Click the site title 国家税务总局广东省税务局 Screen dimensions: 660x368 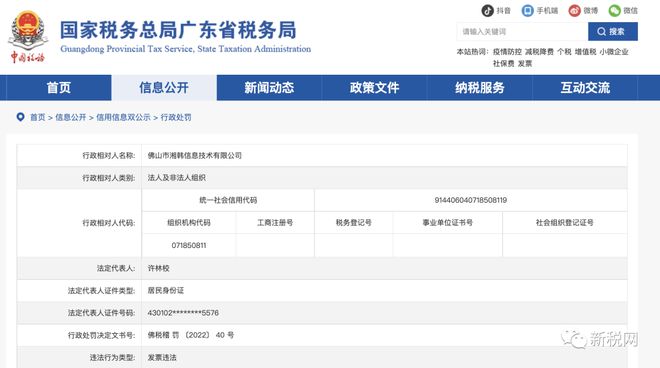178,30
